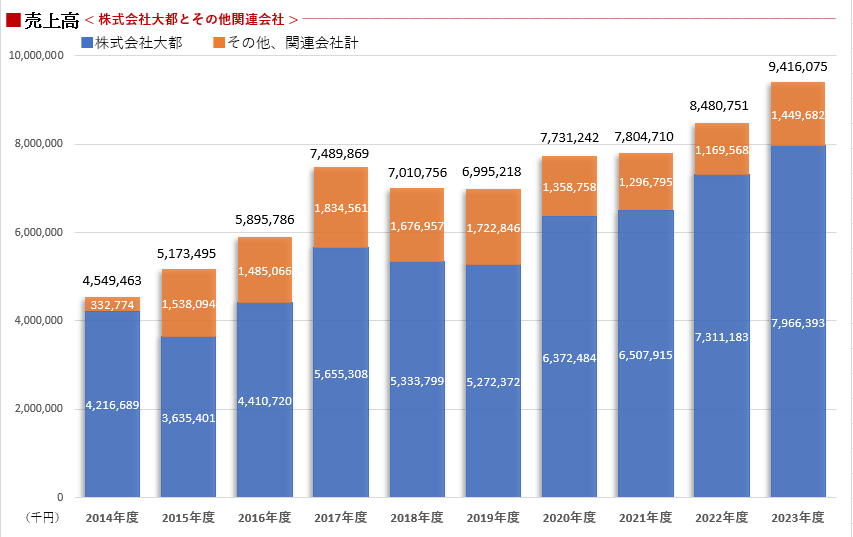This screenshot has height=537, width=853.
Task: Click the blue bar value 6,507,915
Action: (x=646, y=355)
